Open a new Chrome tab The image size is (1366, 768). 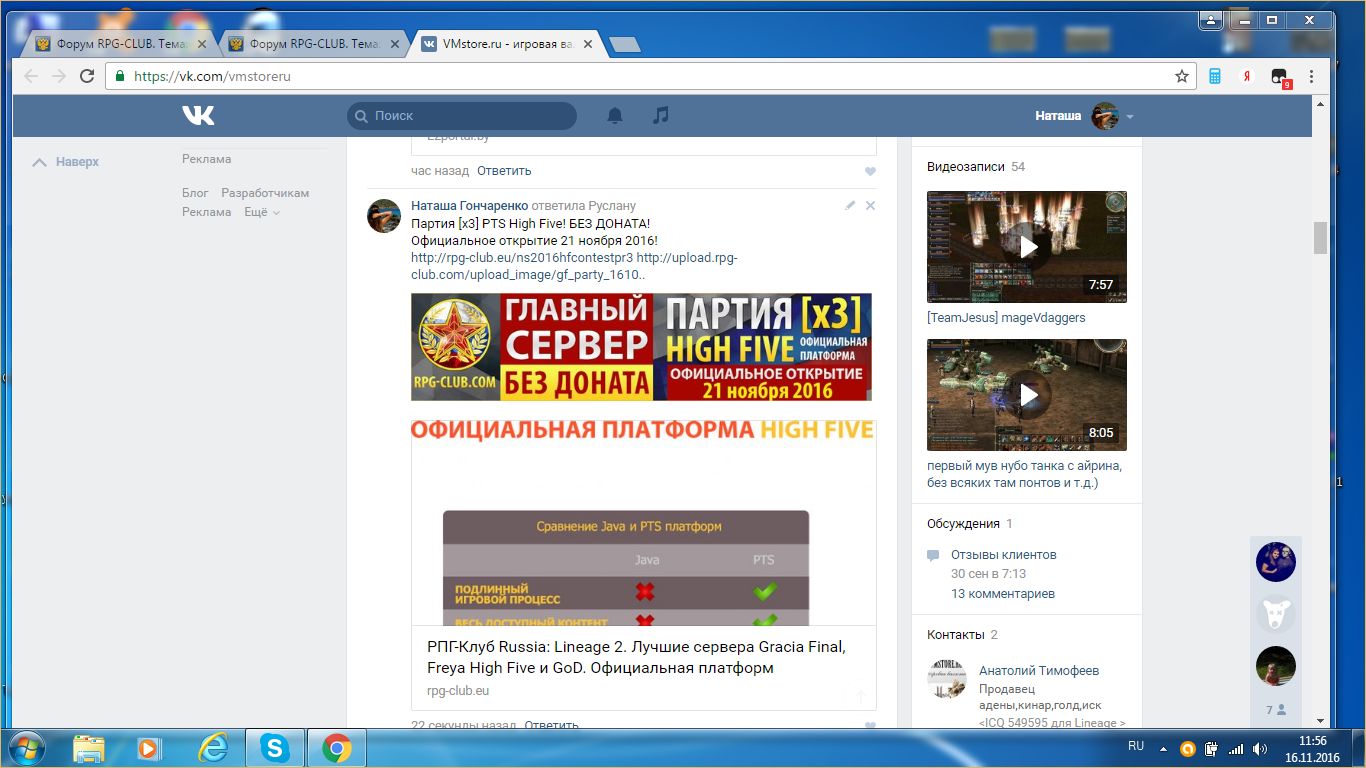pyautogui.click(x=625, y=45)
